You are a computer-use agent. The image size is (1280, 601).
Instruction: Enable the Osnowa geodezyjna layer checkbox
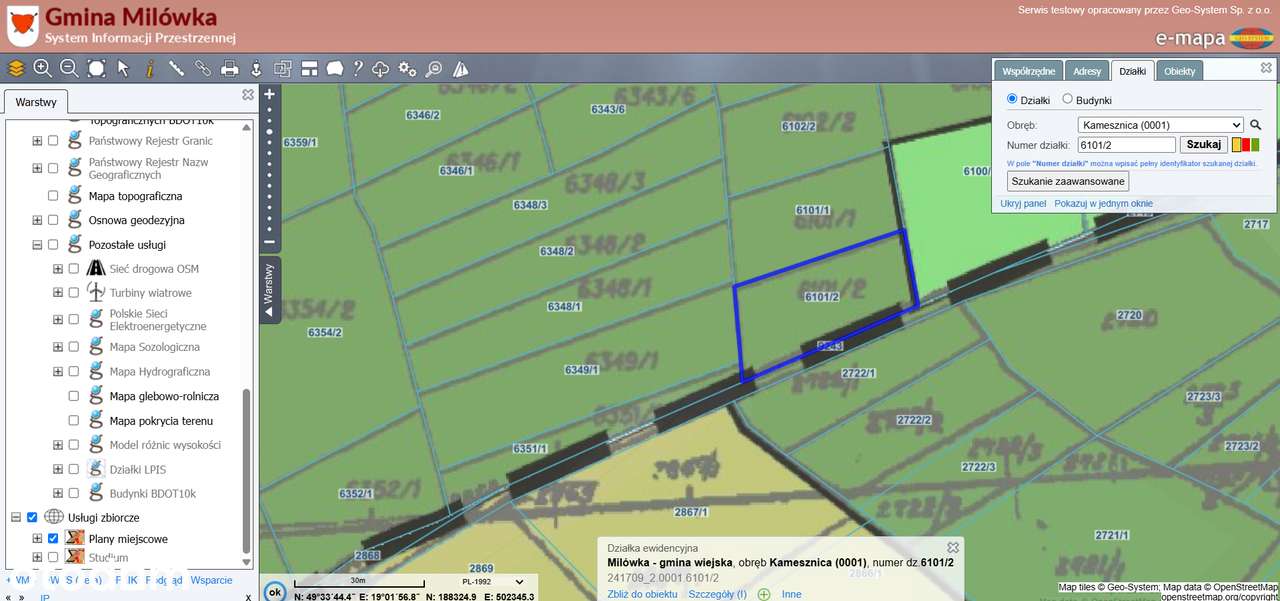pyautogui.click(x=53, y=220)
